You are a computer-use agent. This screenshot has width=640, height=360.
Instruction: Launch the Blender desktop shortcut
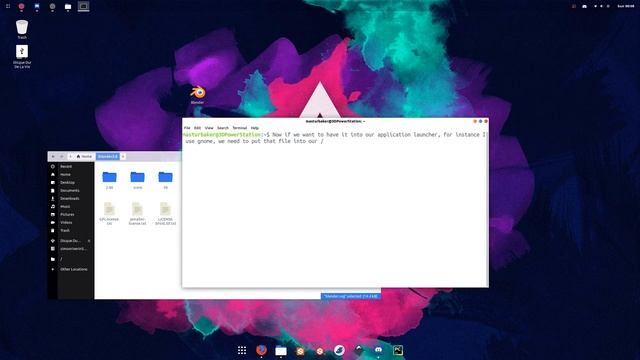198,92
